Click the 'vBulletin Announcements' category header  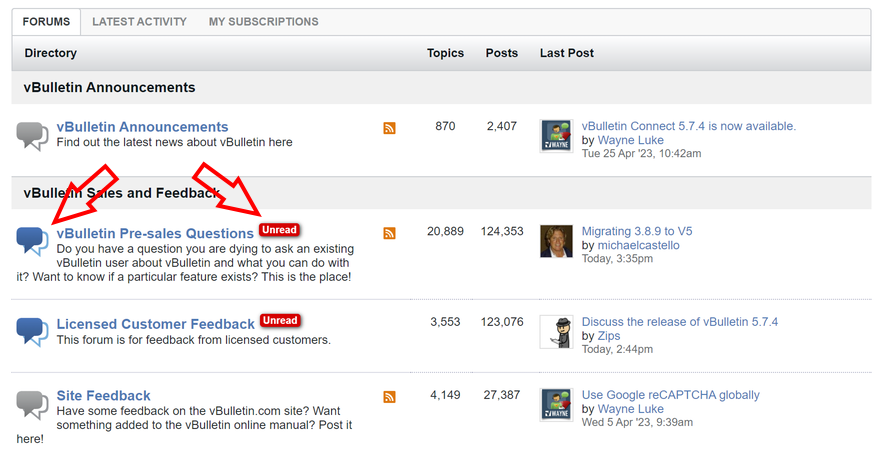click(x=109, y=88)
